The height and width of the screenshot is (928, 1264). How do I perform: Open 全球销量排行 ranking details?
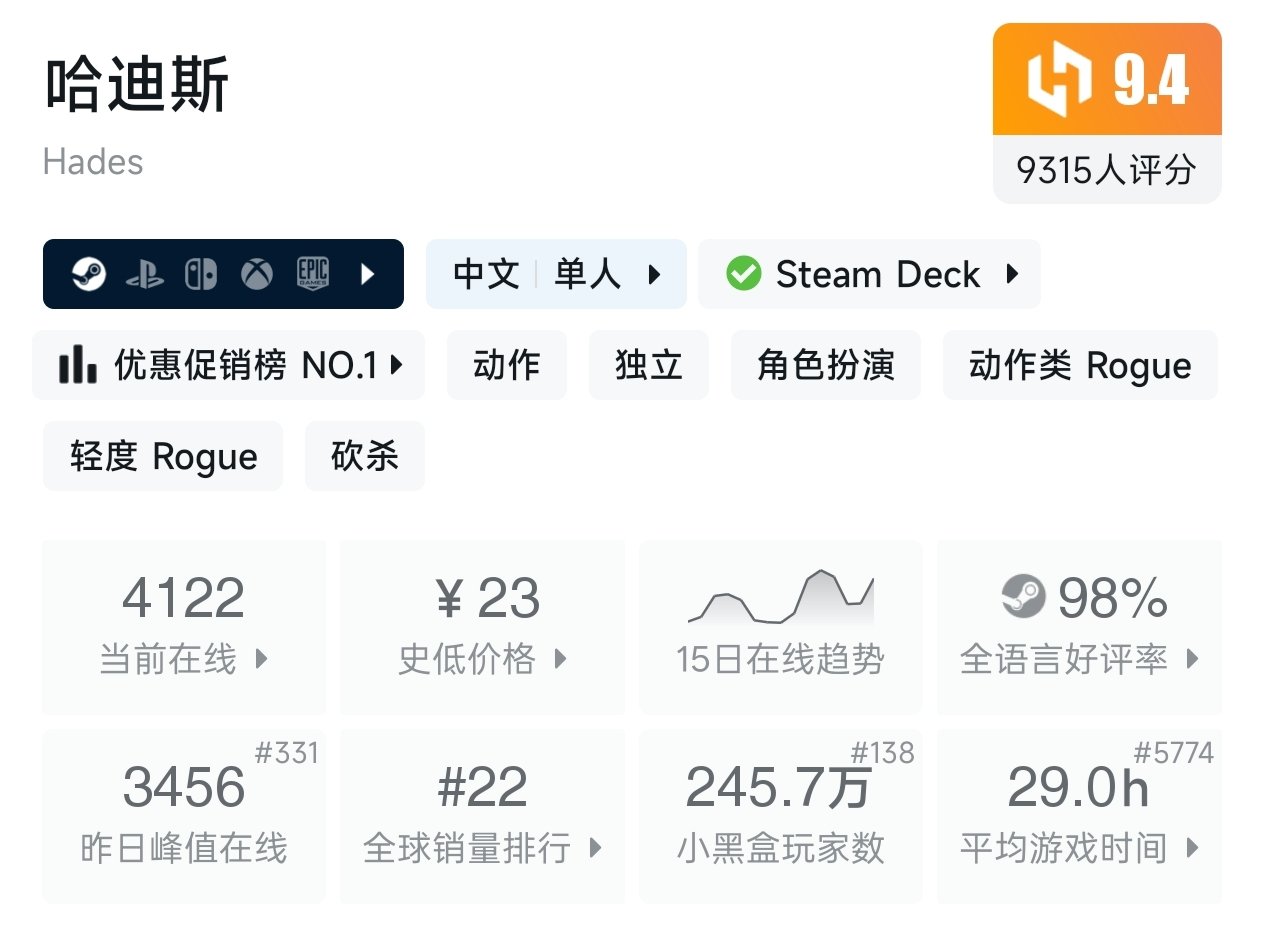click(x=483, y=816)
